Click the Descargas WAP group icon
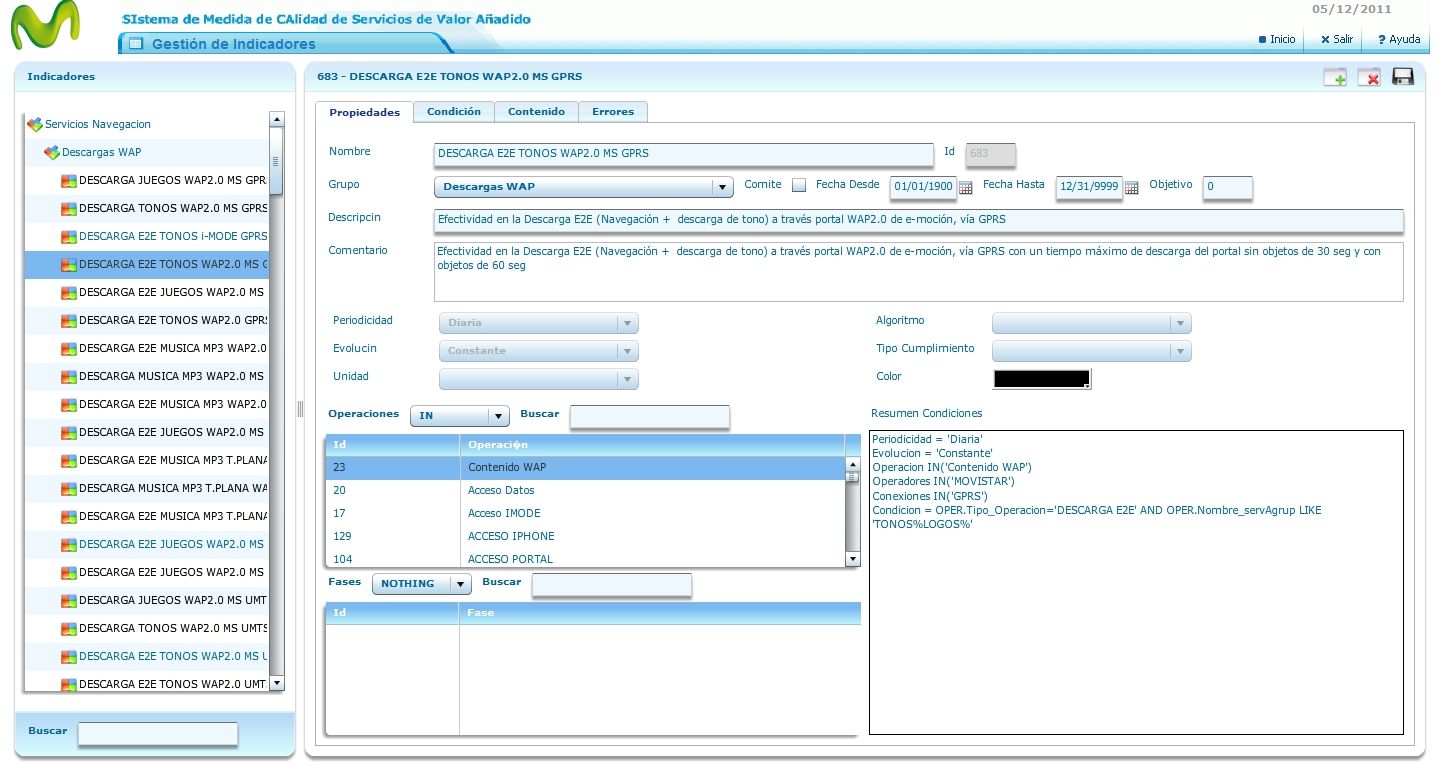 coord(52,152)
